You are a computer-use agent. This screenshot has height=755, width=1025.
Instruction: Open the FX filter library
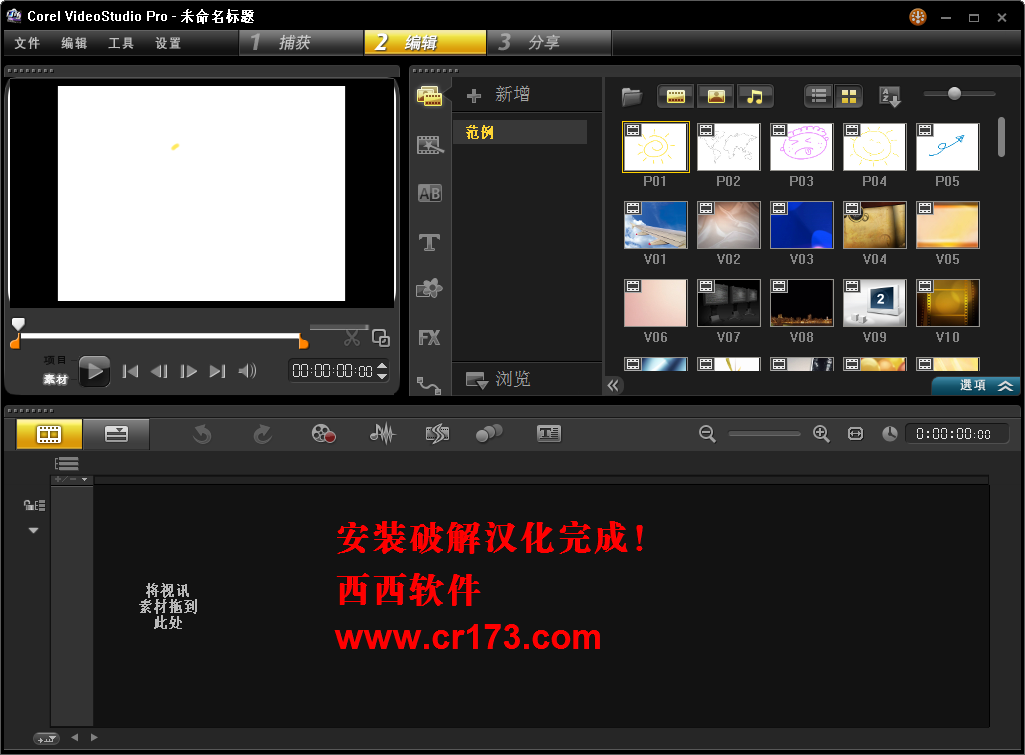429,338
